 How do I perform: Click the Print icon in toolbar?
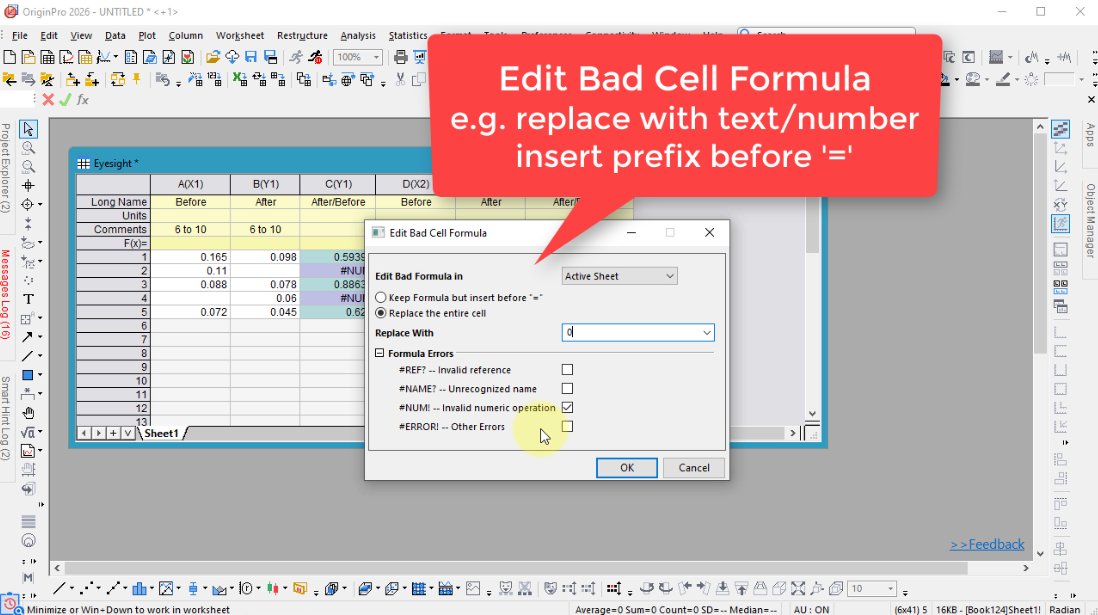tap(401, 57)
